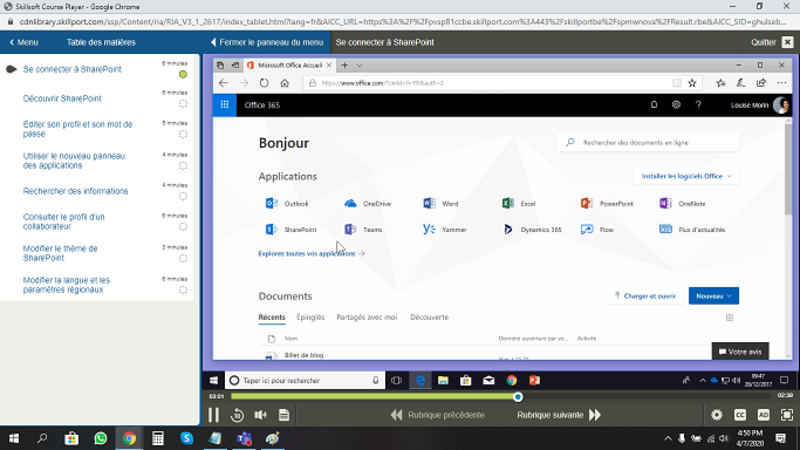
Task: Open Table des matières tab
Action: tap(101, 42)
